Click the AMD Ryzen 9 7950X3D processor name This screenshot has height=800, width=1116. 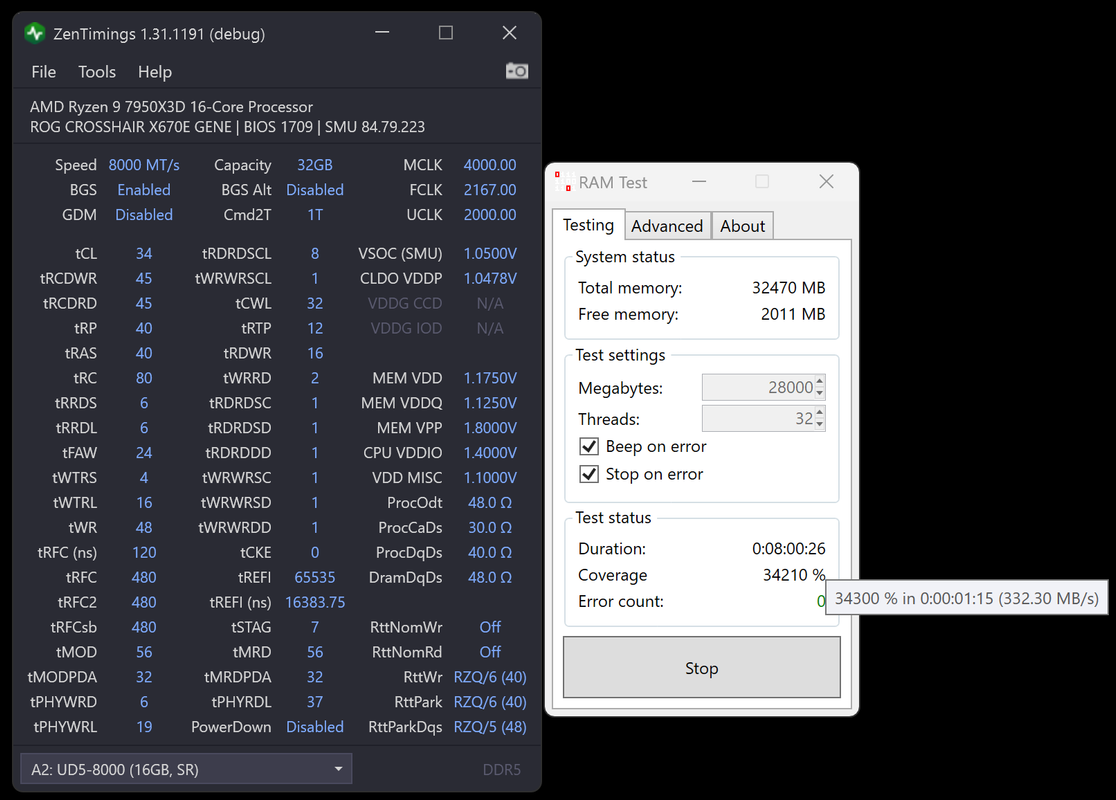pyautogui.click(x=172, y=107)
